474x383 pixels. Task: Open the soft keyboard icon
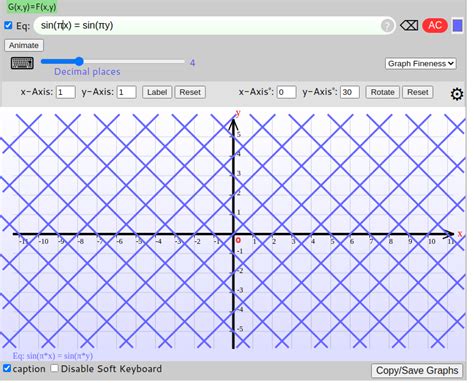click(x=22, y=63)
